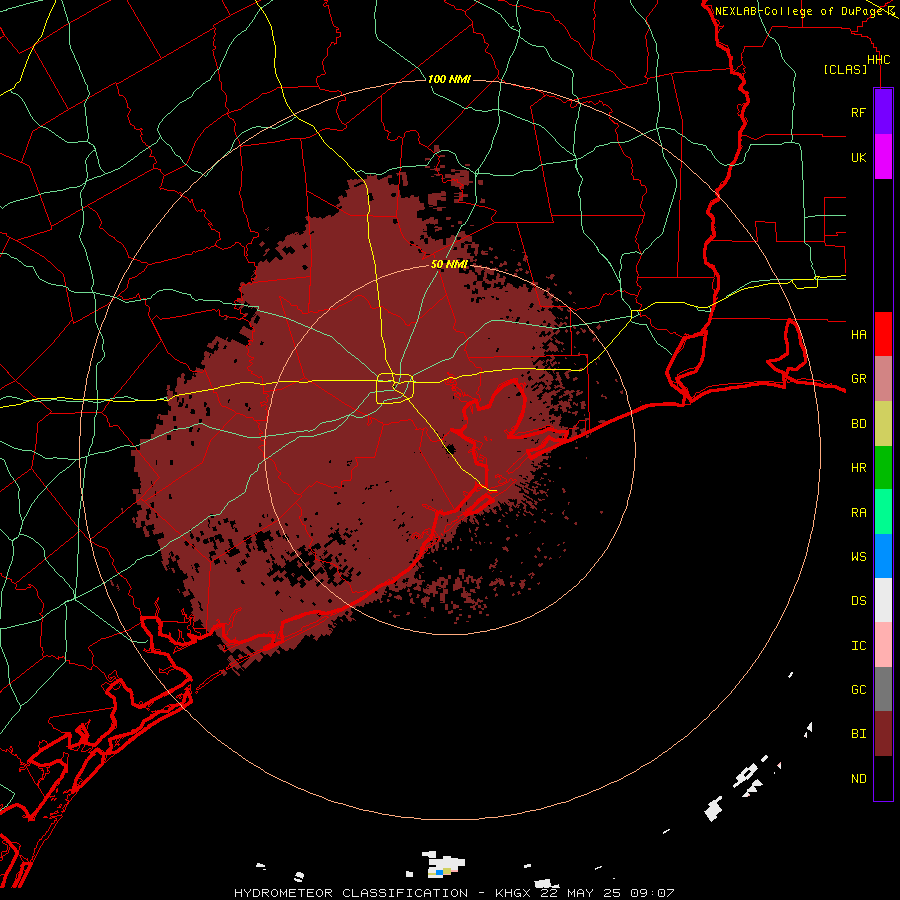Click the yellow Houston loop at radar center
The width and height of the screenshot is (900, 900).
pos(395,389)
